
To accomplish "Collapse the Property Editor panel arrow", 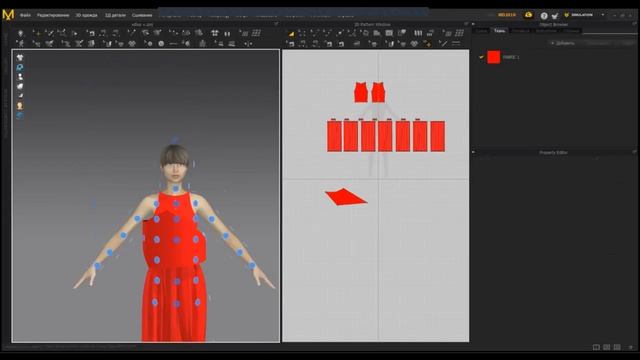I will coord(473,152).
